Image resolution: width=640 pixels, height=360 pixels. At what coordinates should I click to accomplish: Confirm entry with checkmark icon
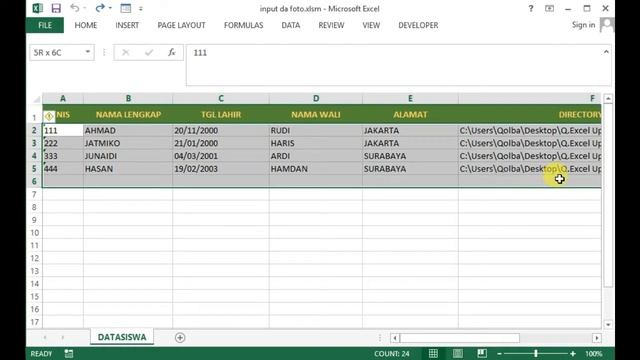tap(149, 52)
